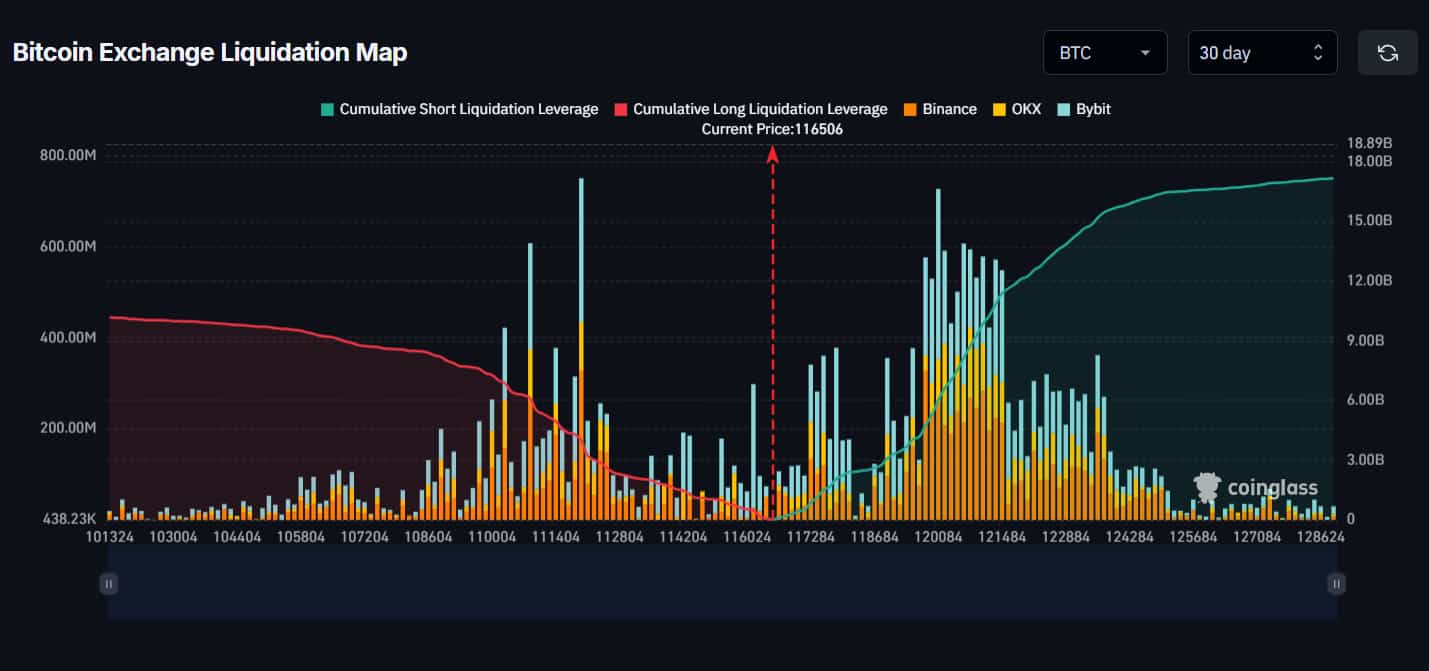Screen dimensions: 1429x671
Task: Click the dropdown caret inside the BTC selector
Action: point(1143,52)
